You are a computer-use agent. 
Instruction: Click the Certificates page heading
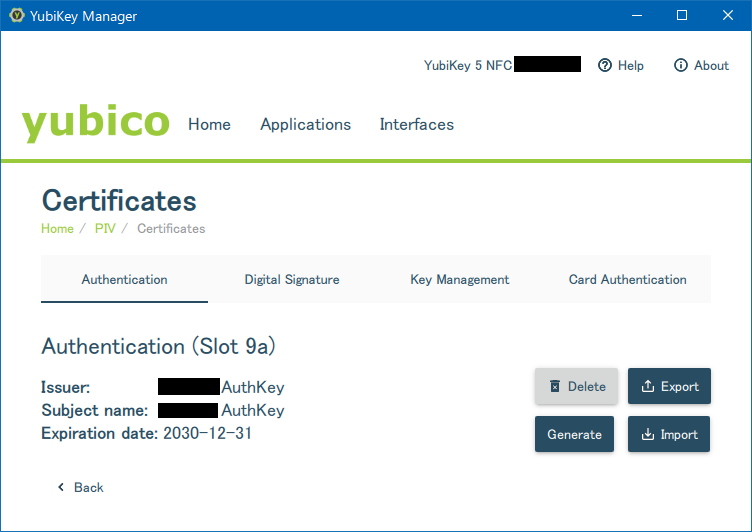119,201
